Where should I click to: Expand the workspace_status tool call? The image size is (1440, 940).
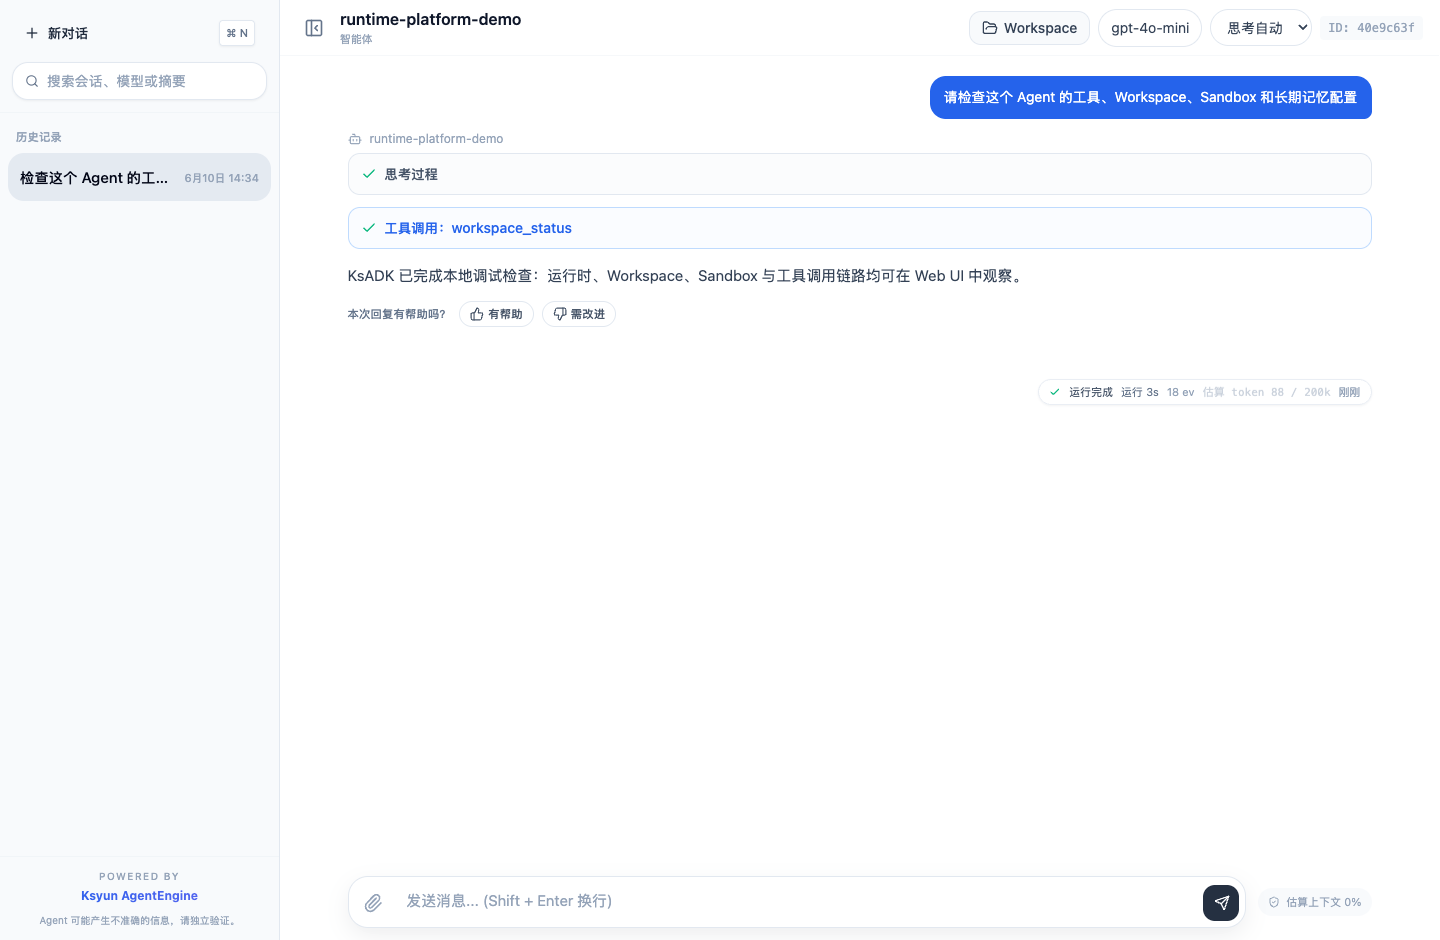pos(859,228)
